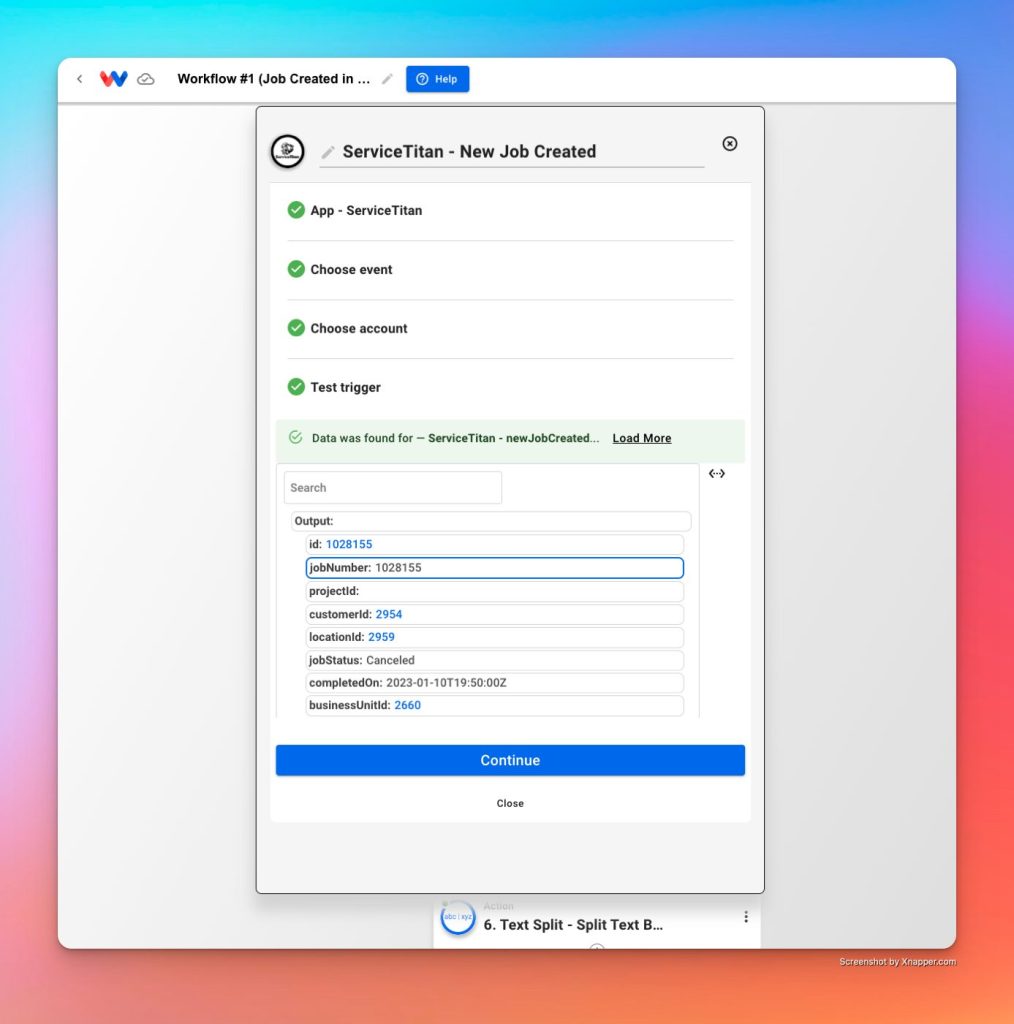Click green checkmark beside App - ServiceTitan
Image resolution: width=1014 pixels, height=1024 pixels.
[x=296, y=210]
